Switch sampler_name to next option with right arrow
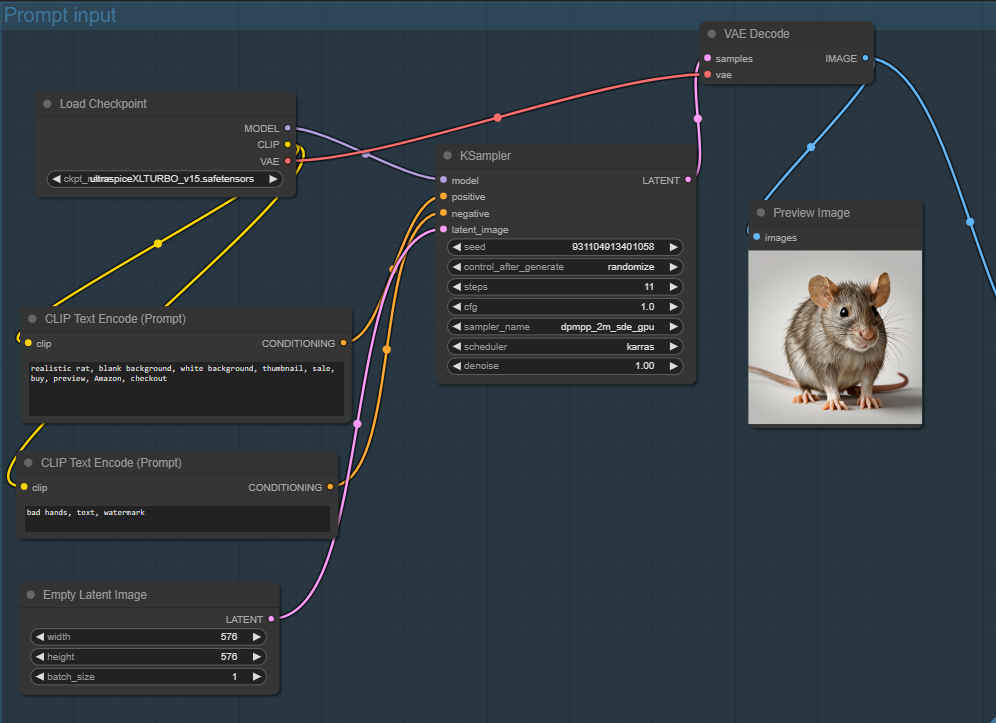Screen dimensions: 996x723 (673, 327)
